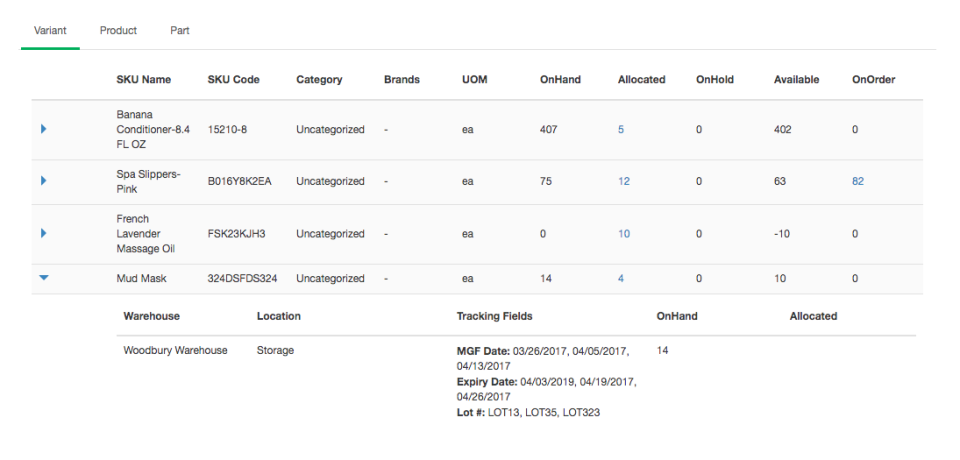Click the SKU Code column header
Viewport: 960px width, 460px height.
(x=233, y=79)
